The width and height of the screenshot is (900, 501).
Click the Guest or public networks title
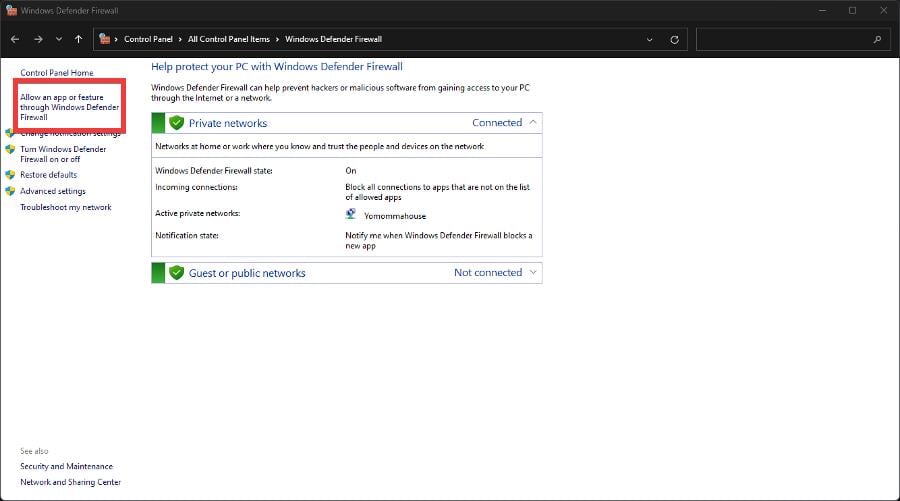pos(247,273)
